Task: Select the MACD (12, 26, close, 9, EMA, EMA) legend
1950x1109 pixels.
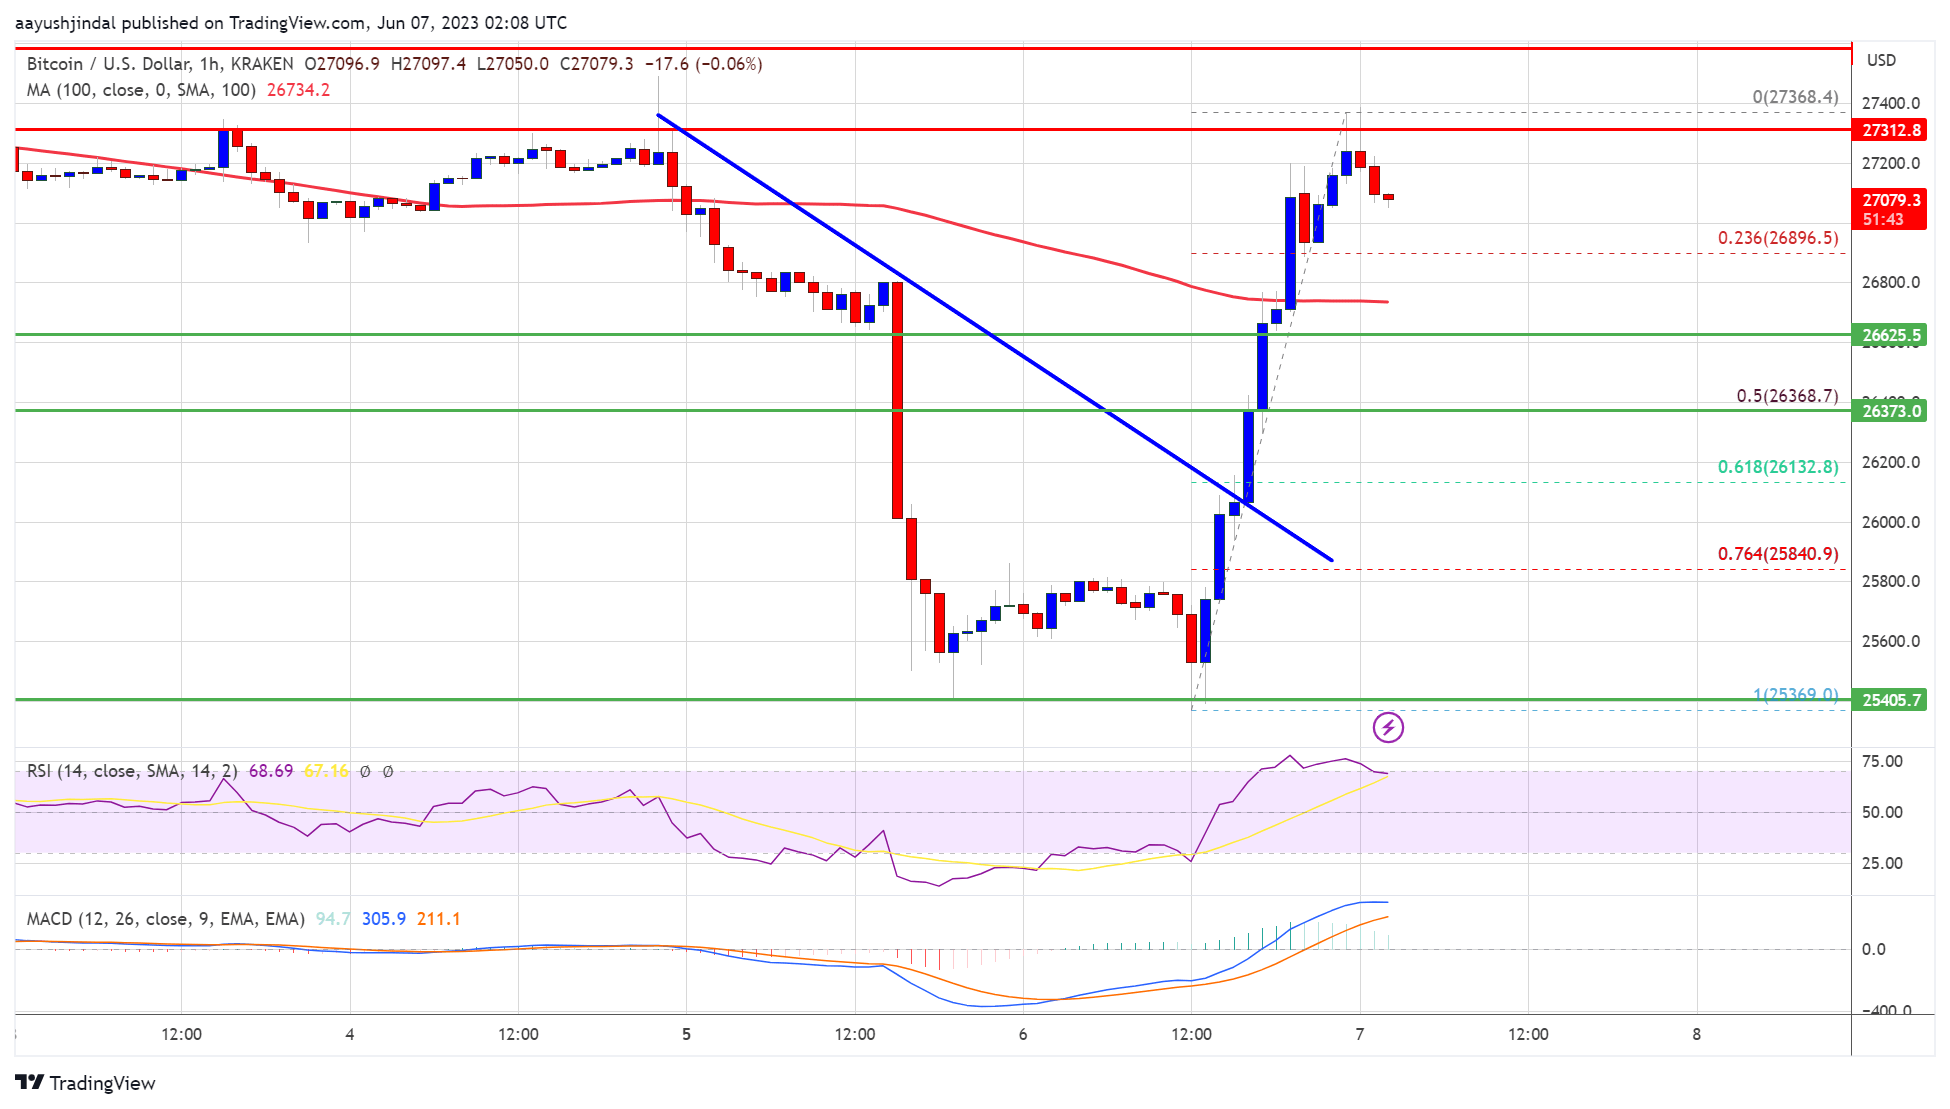Action: point(166,919)
